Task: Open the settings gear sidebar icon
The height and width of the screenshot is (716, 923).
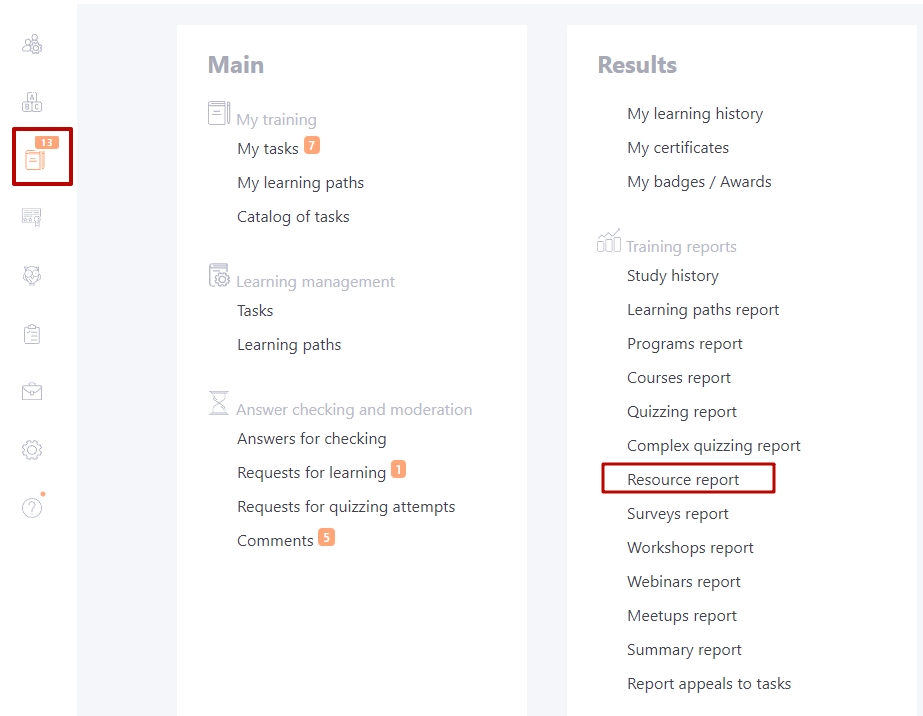Action: (32, 450)
